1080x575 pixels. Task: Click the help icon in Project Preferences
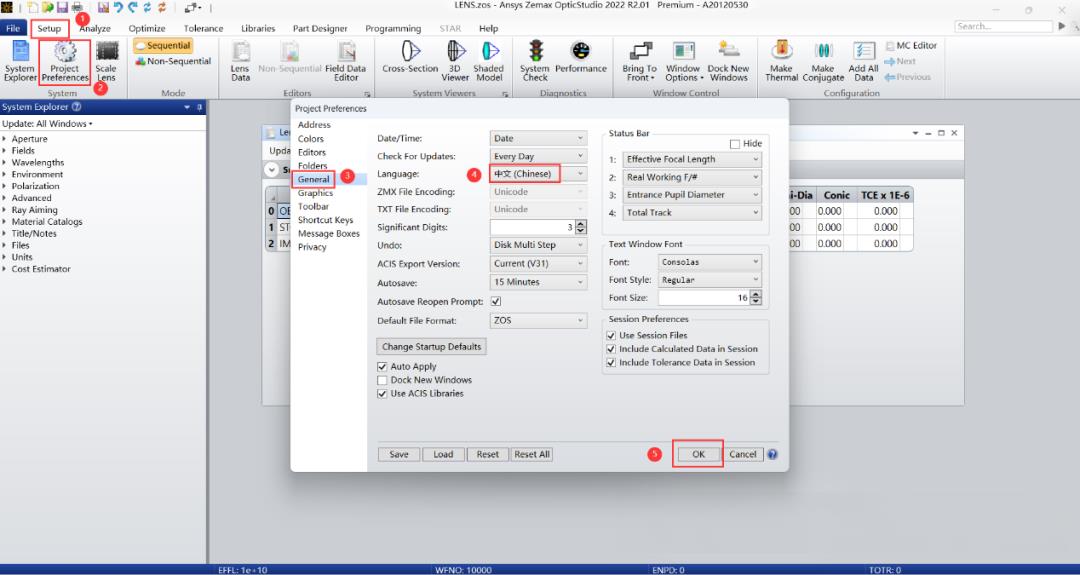coord(773,454)
